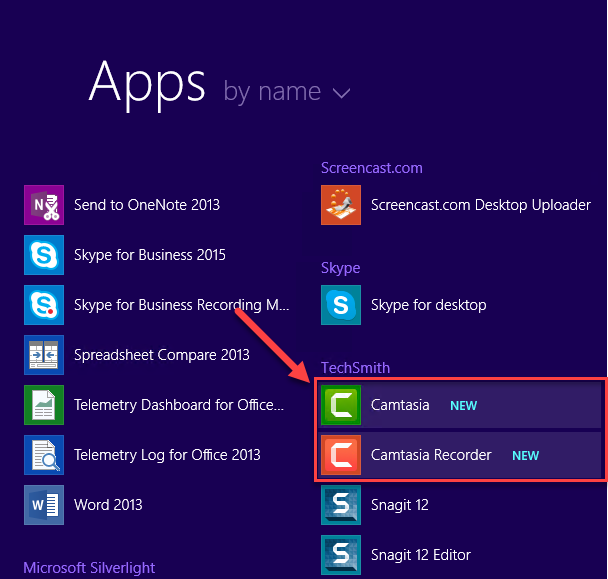The image size is (608, 579).
Task: Click the green Camtasia icon
Action: (341, 405)
